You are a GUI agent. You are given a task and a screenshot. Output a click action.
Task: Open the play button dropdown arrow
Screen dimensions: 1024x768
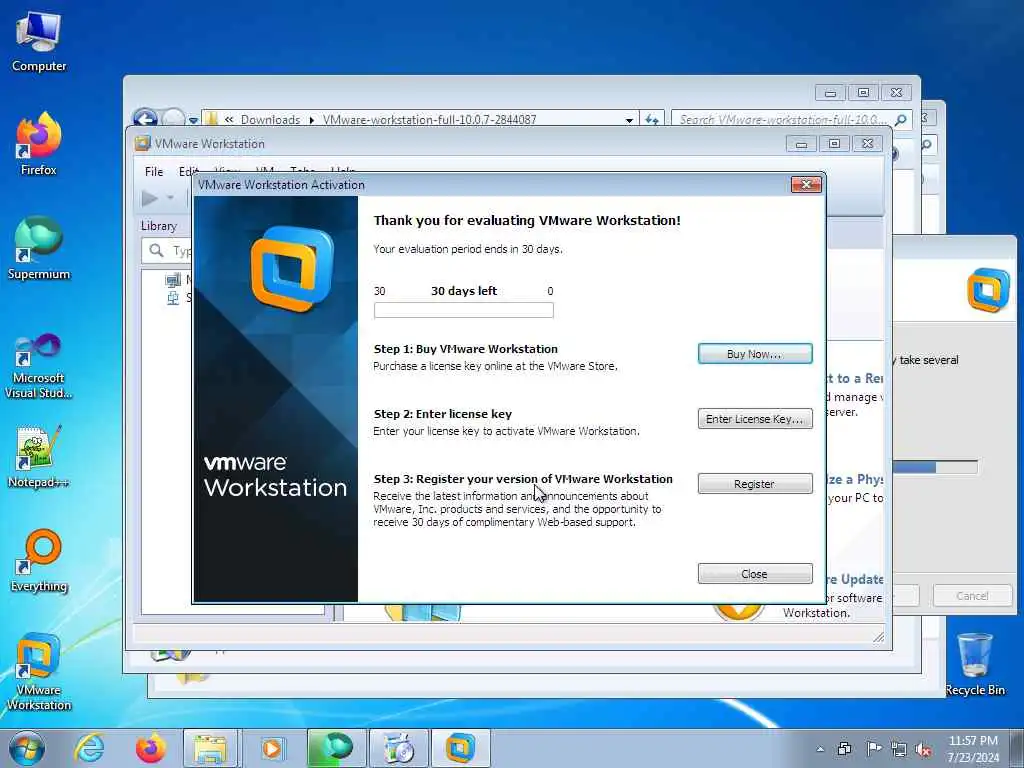(170, 197)
